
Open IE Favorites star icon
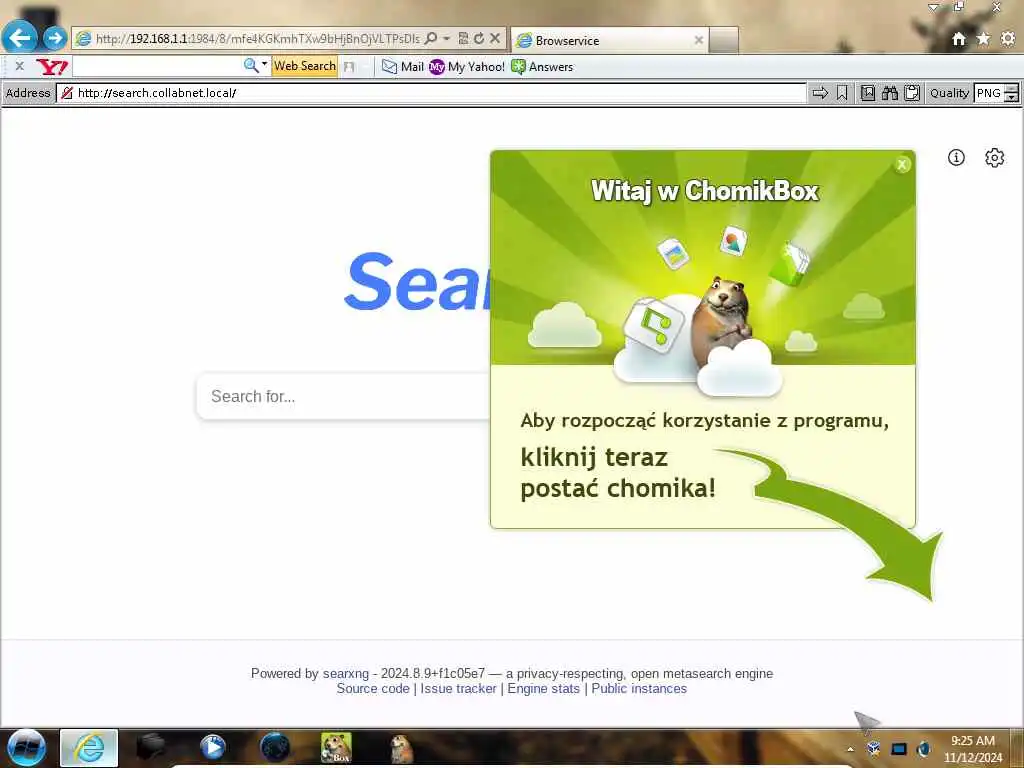[983, 39]
